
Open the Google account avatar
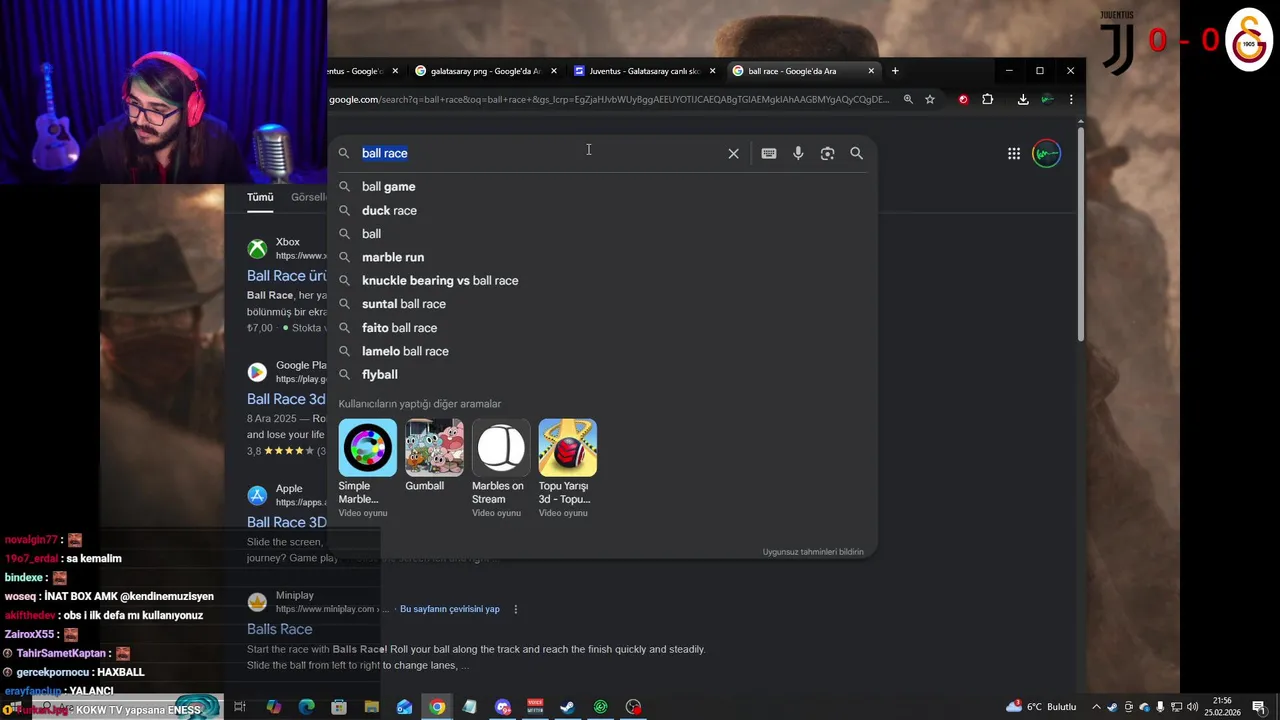(x=1046, y=153)
